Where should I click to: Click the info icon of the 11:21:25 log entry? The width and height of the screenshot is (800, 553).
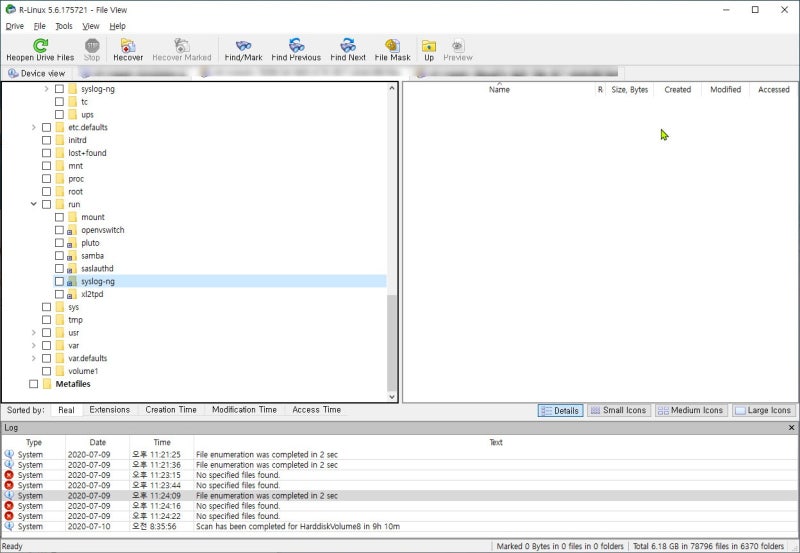(x=9, y=454)
